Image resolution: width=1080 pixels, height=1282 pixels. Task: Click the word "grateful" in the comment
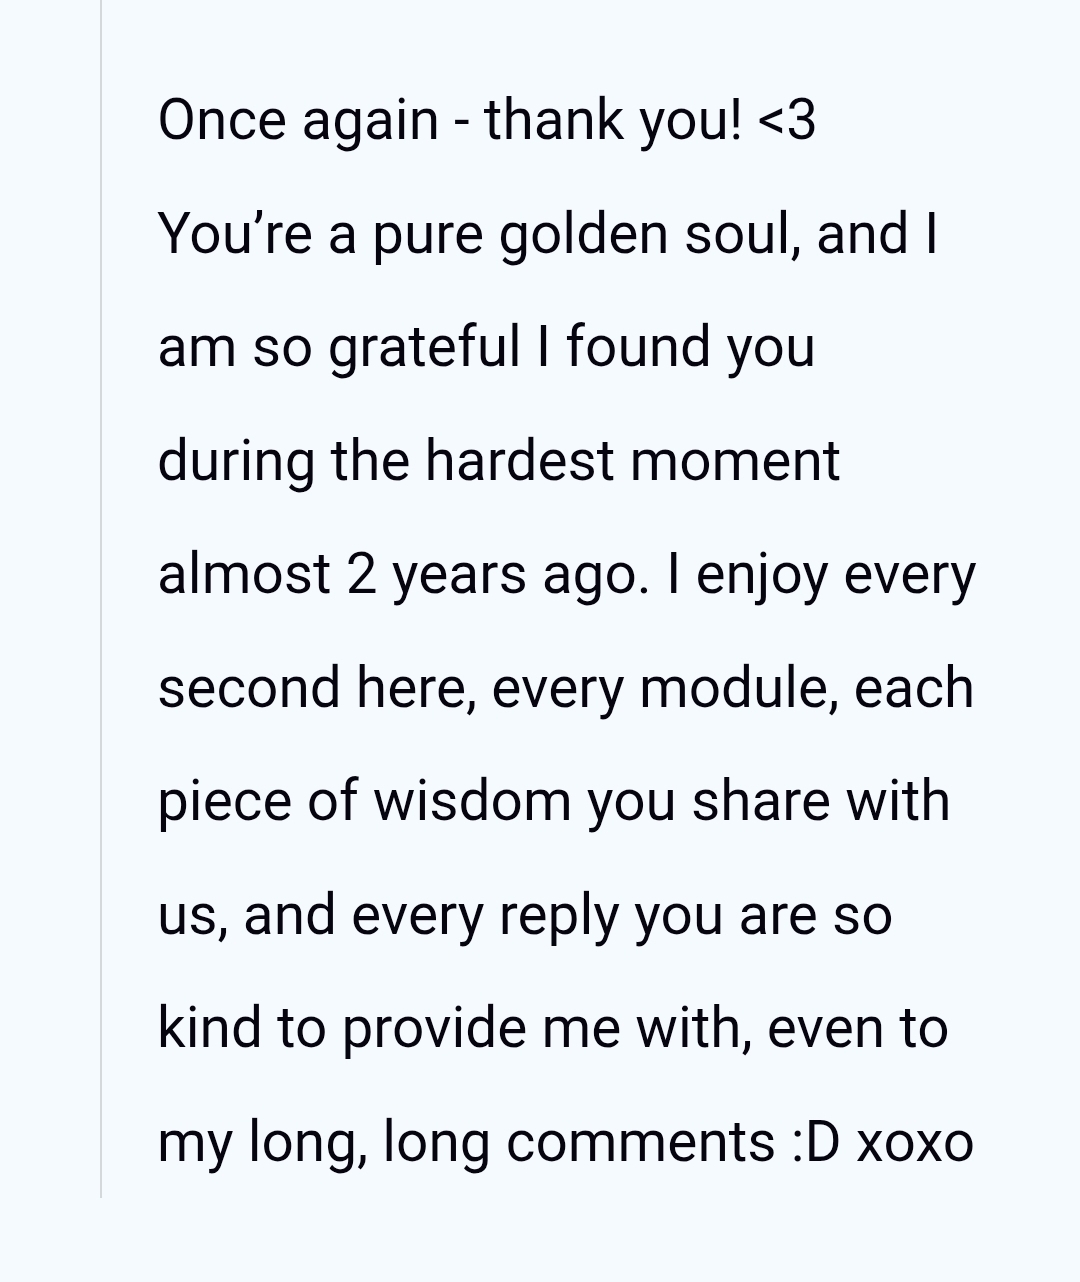click(424, 348)
